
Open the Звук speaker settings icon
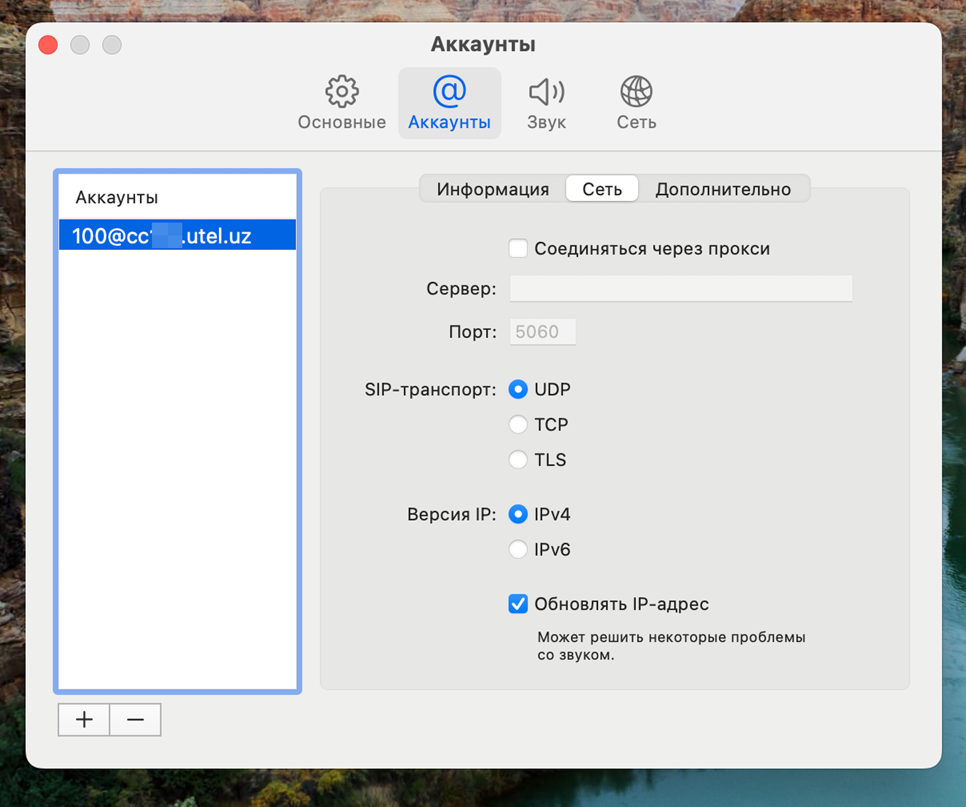tap(546, 104)
